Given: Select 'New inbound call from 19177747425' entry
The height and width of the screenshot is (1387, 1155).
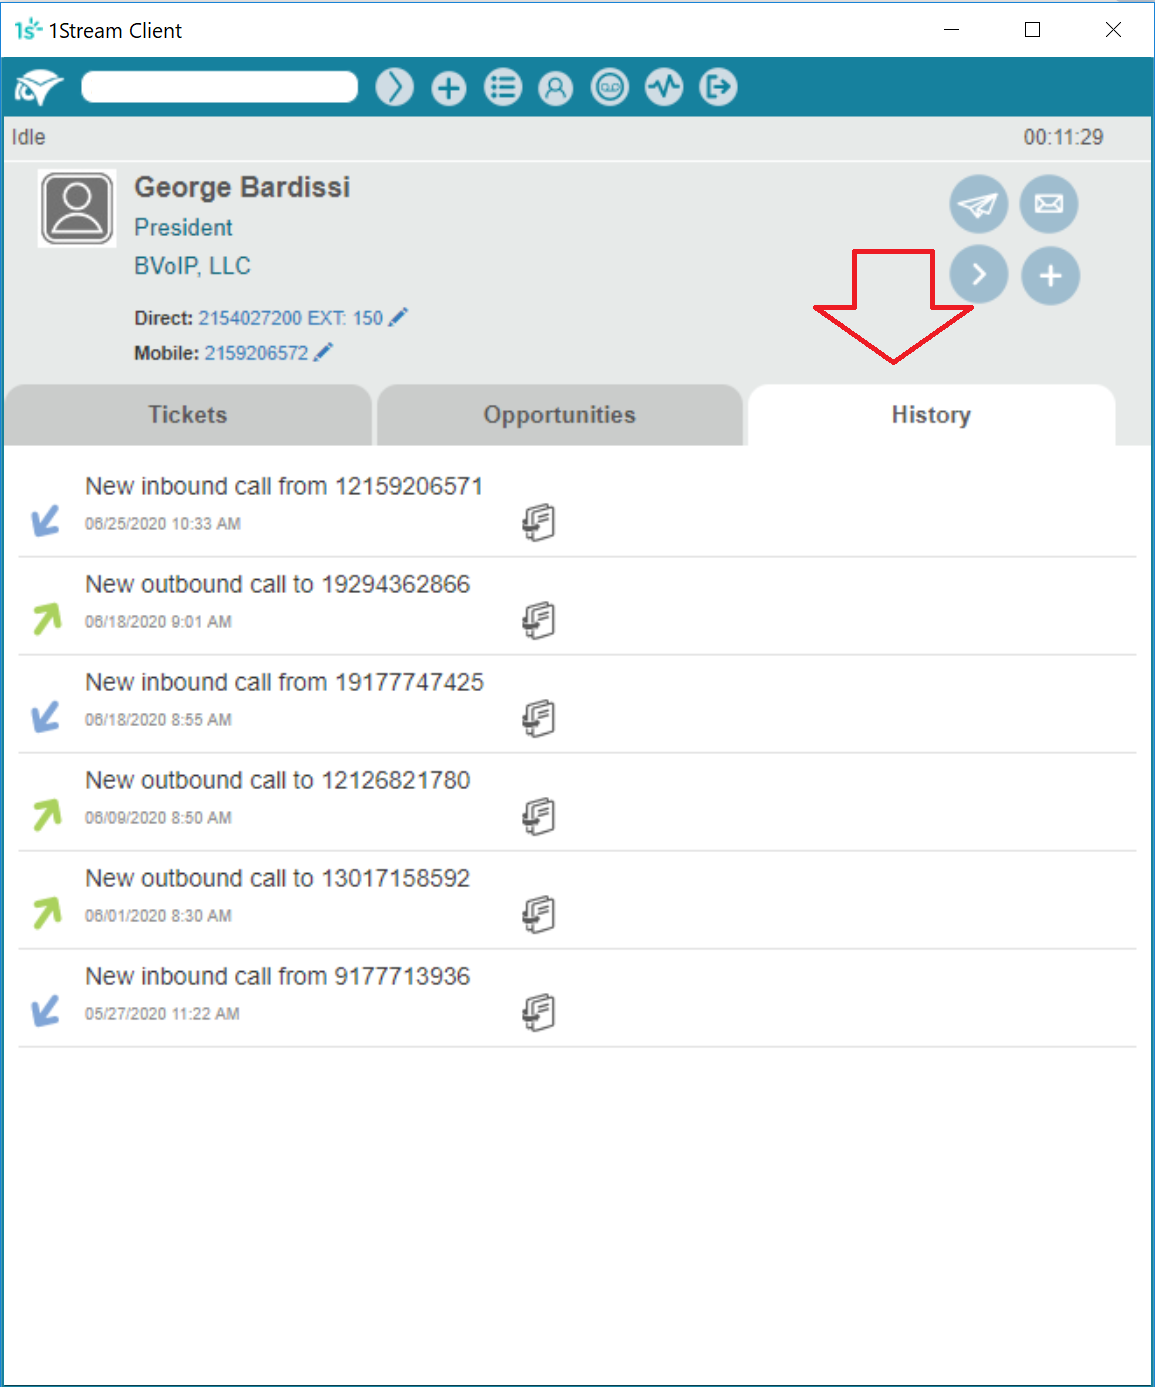Looking at the screenshot, I should coord(285,682).
